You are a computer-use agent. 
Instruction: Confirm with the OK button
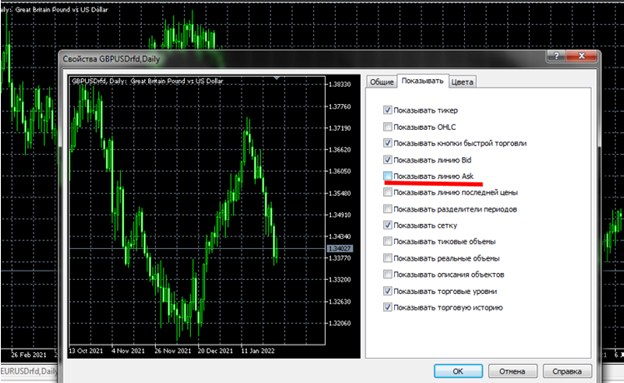pyautogui.click(x=458, y=371)
